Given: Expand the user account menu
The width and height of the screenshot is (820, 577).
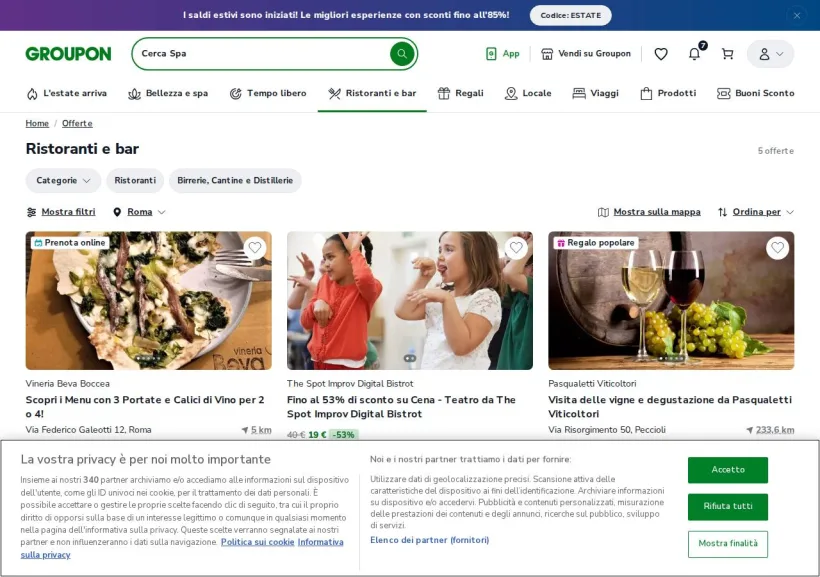Looking at the screenshot, I should click(x=770, y=54).
